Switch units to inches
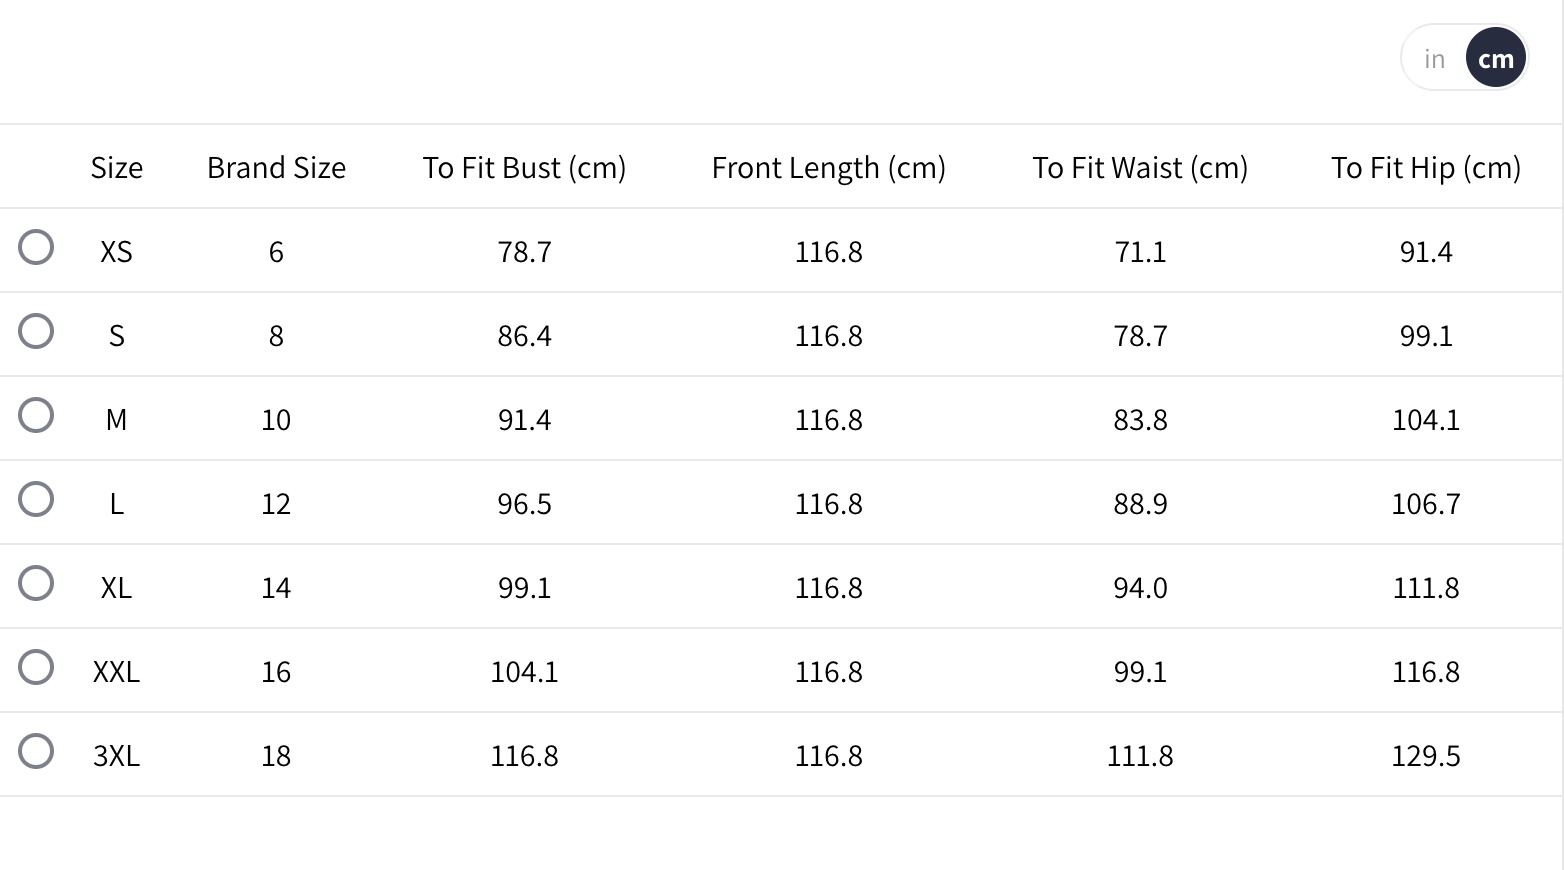This screenshot has height=870, width=1564. click(1435, 59)
